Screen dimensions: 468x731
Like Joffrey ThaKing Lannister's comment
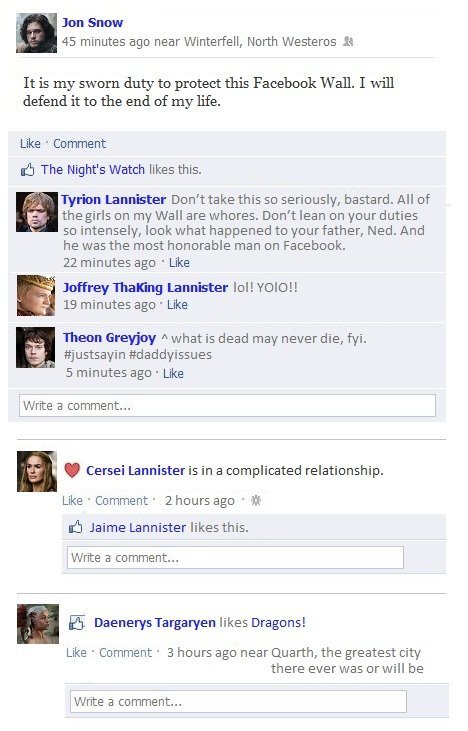177,304
